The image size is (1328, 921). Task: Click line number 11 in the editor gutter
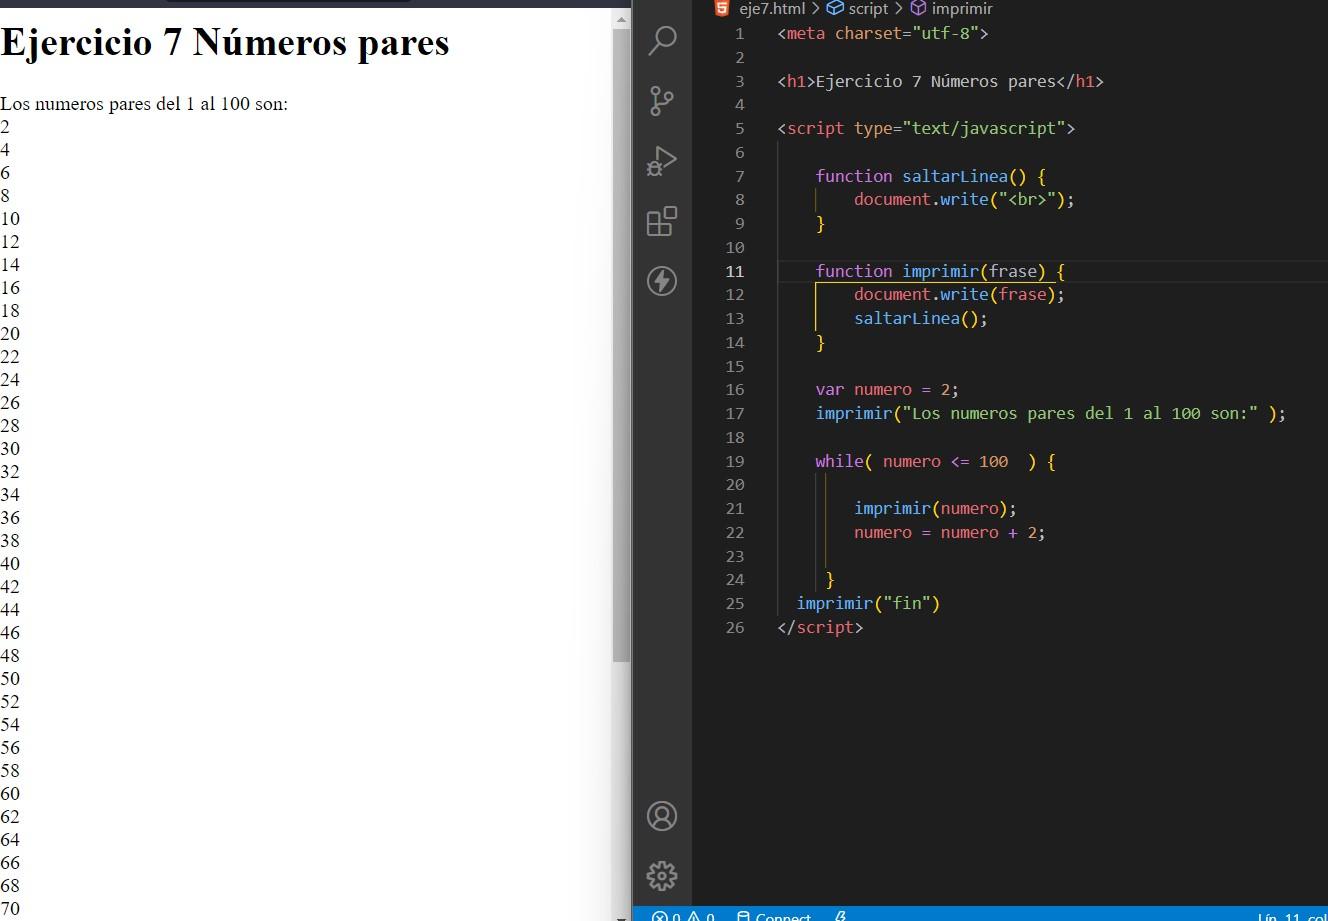pyautogui.click(x=735, y=271)
